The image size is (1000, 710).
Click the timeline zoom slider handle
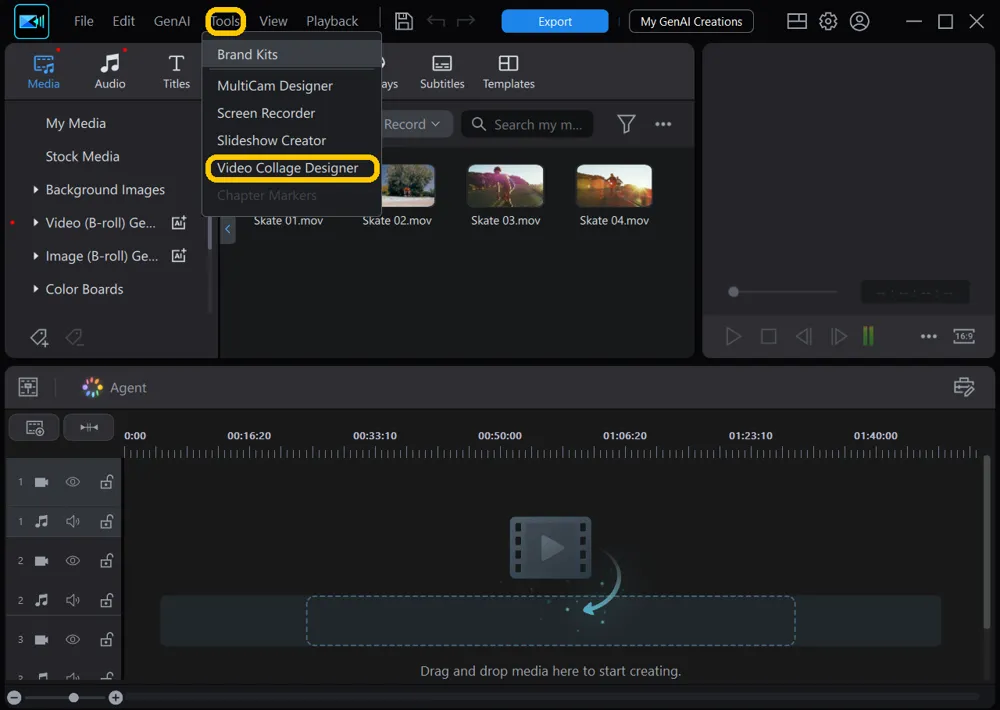[73, 697]
